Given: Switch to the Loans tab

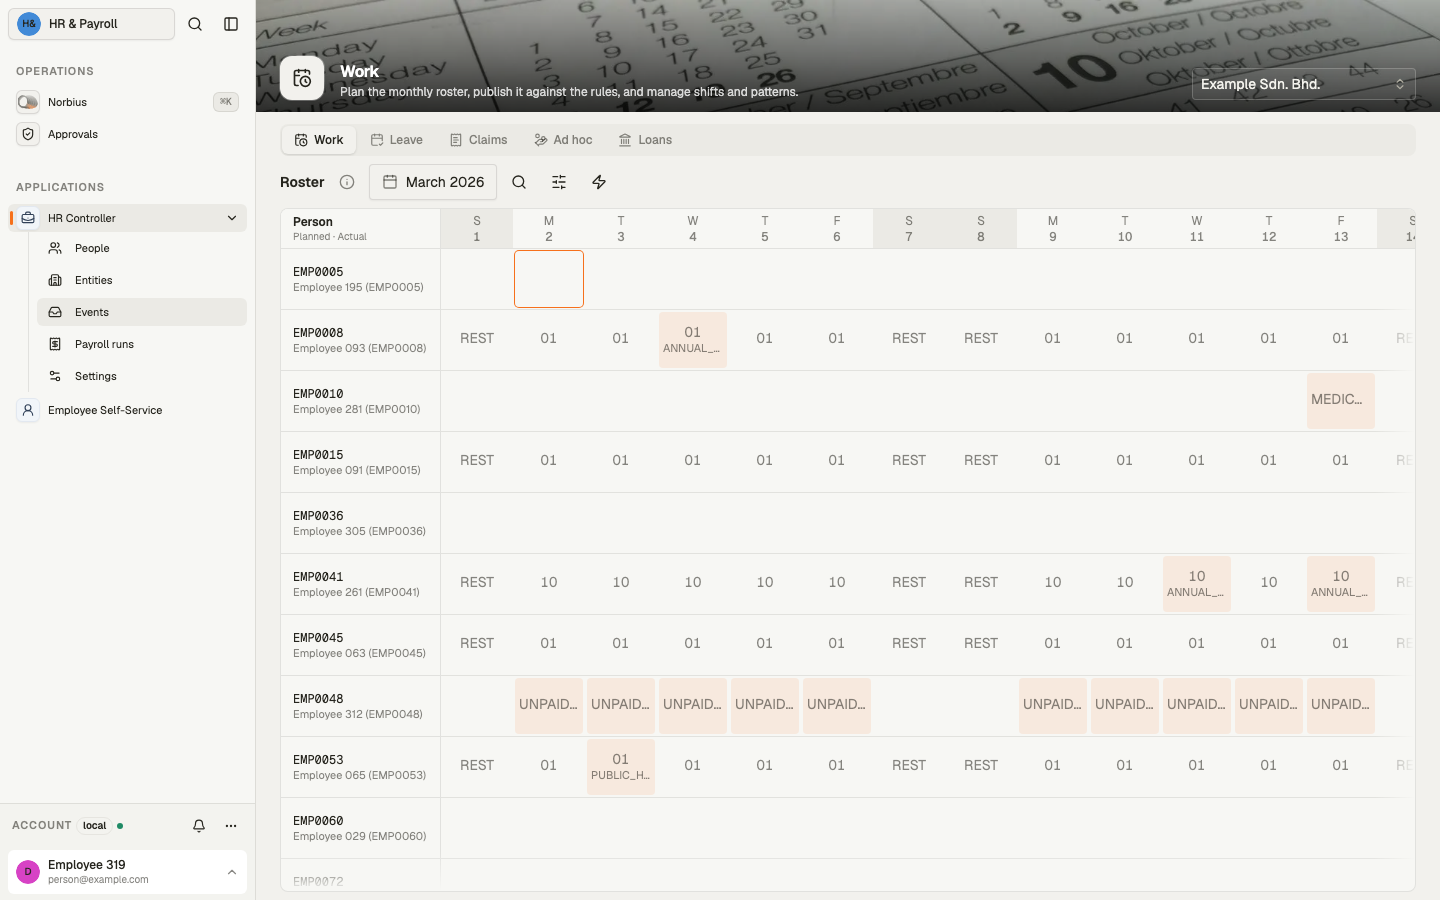Looking at the screenshot, I should tap(645, 140).
